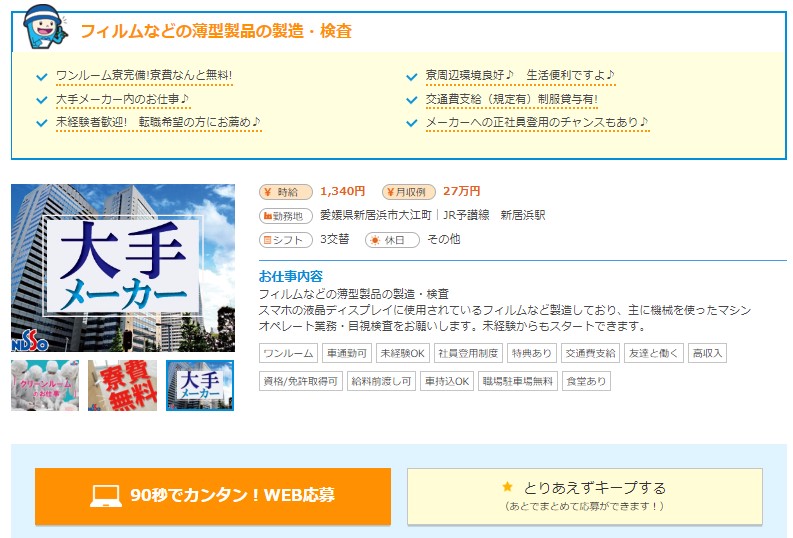Select the クリーンルーム thumbnail image
The width and height of the screenshot is (793, 538).
point(45,385)
